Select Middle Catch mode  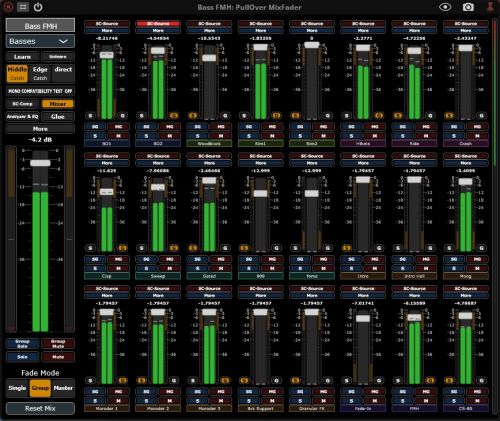17,73
